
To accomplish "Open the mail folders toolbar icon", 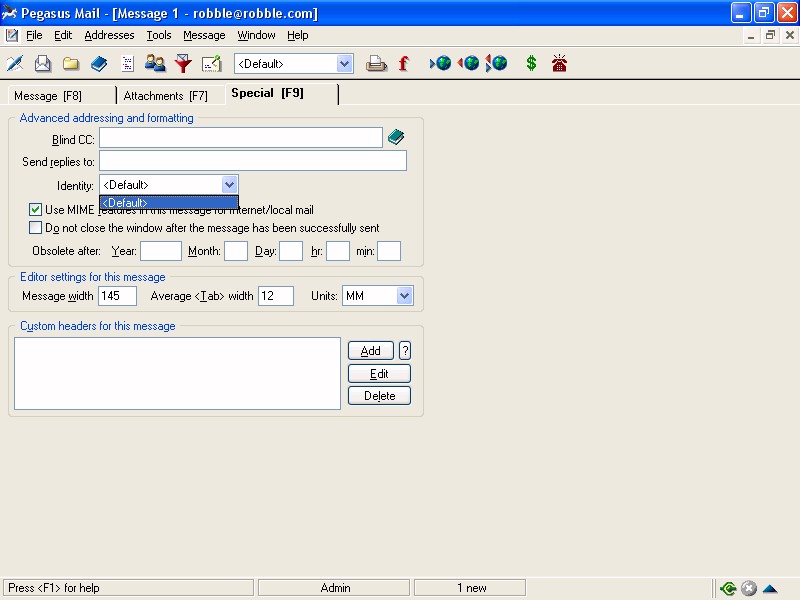I will tap(71, 64).
